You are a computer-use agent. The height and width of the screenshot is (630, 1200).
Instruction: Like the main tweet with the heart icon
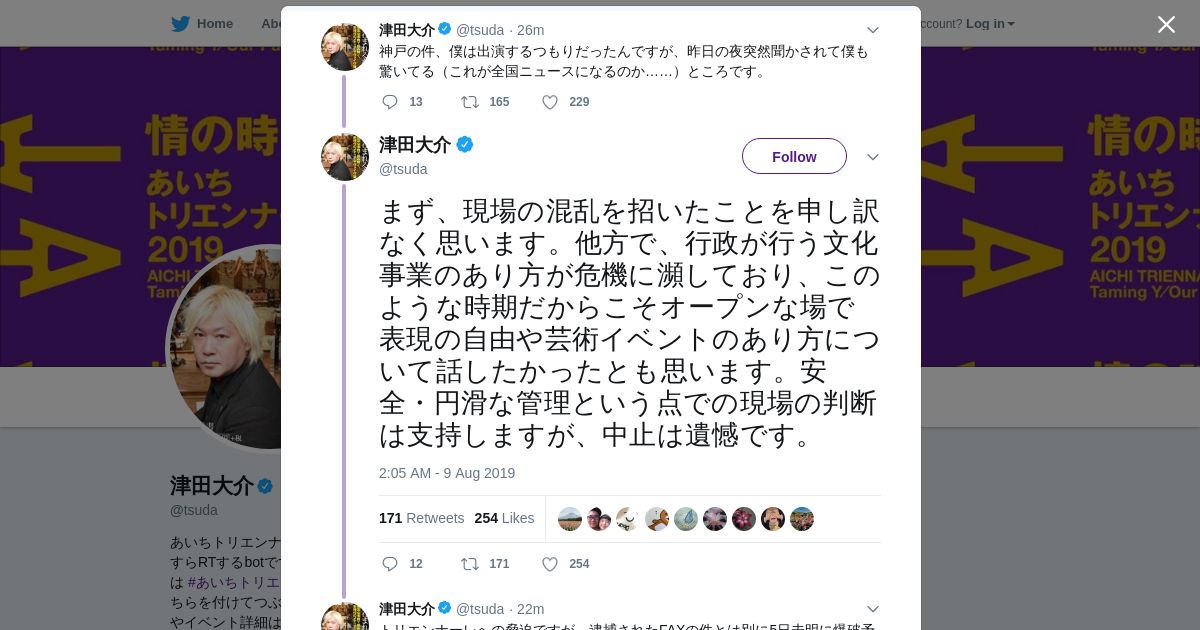[550, 564]
